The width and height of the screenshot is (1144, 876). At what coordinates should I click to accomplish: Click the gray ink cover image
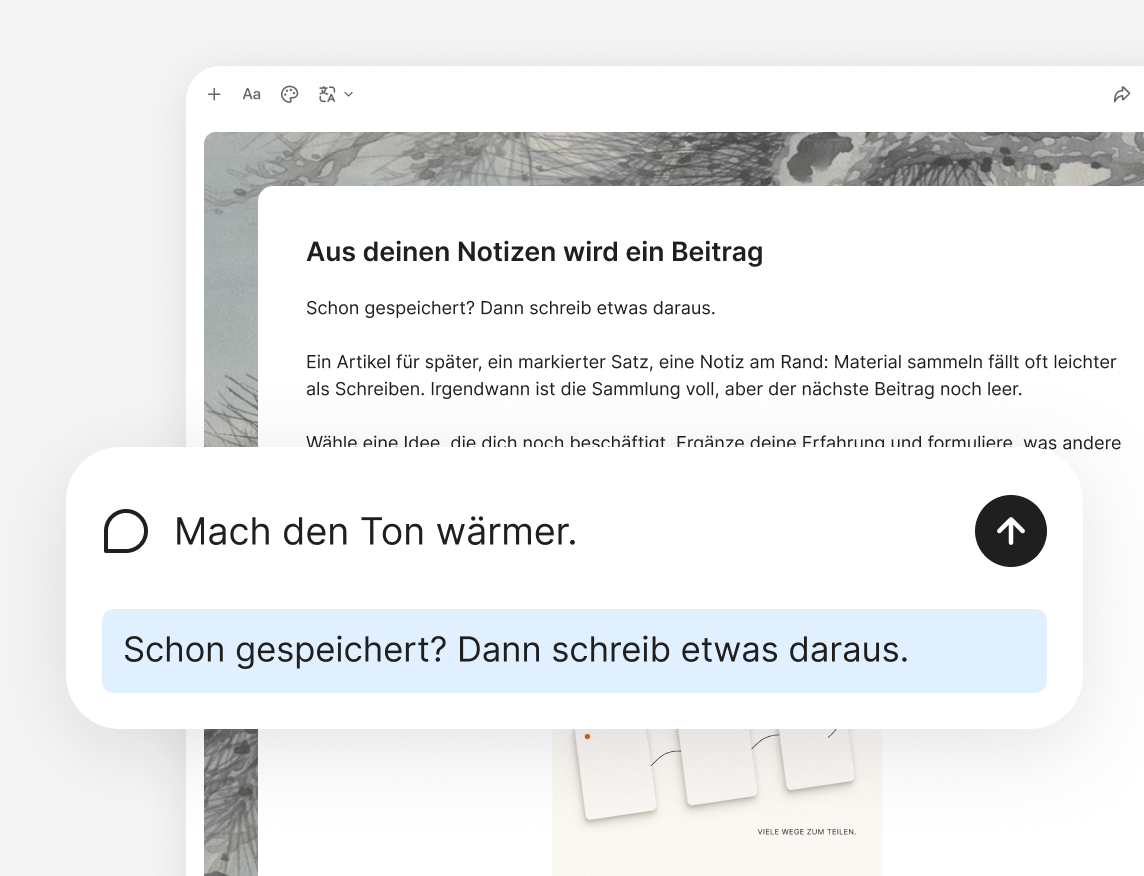coord(674,158)
